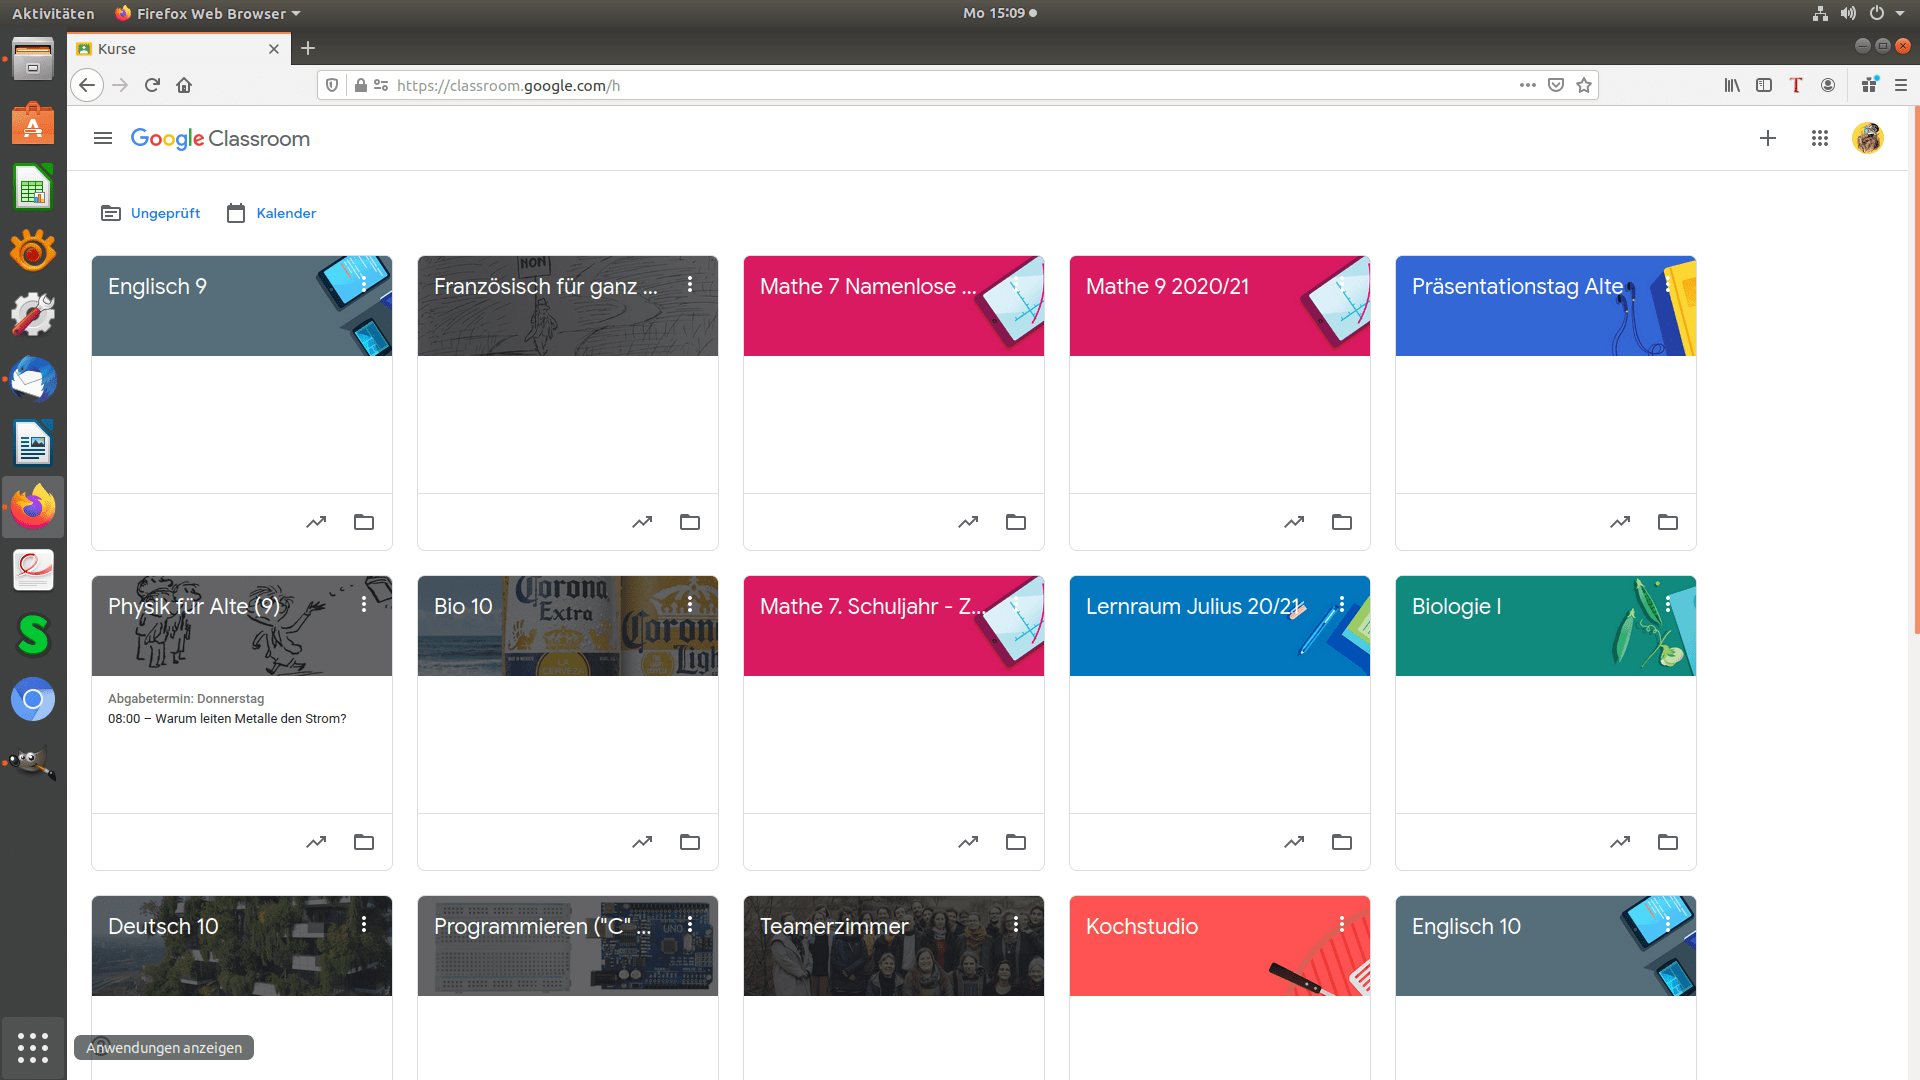1920x1080 pixels.
Task: Launch Thunderbird mail from the dock
Action: pos(33,380)
